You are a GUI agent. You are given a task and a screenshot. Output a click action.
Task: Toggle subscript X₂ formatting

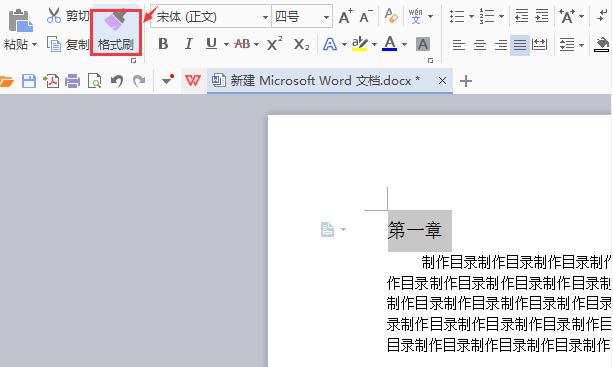coord(301,44)
